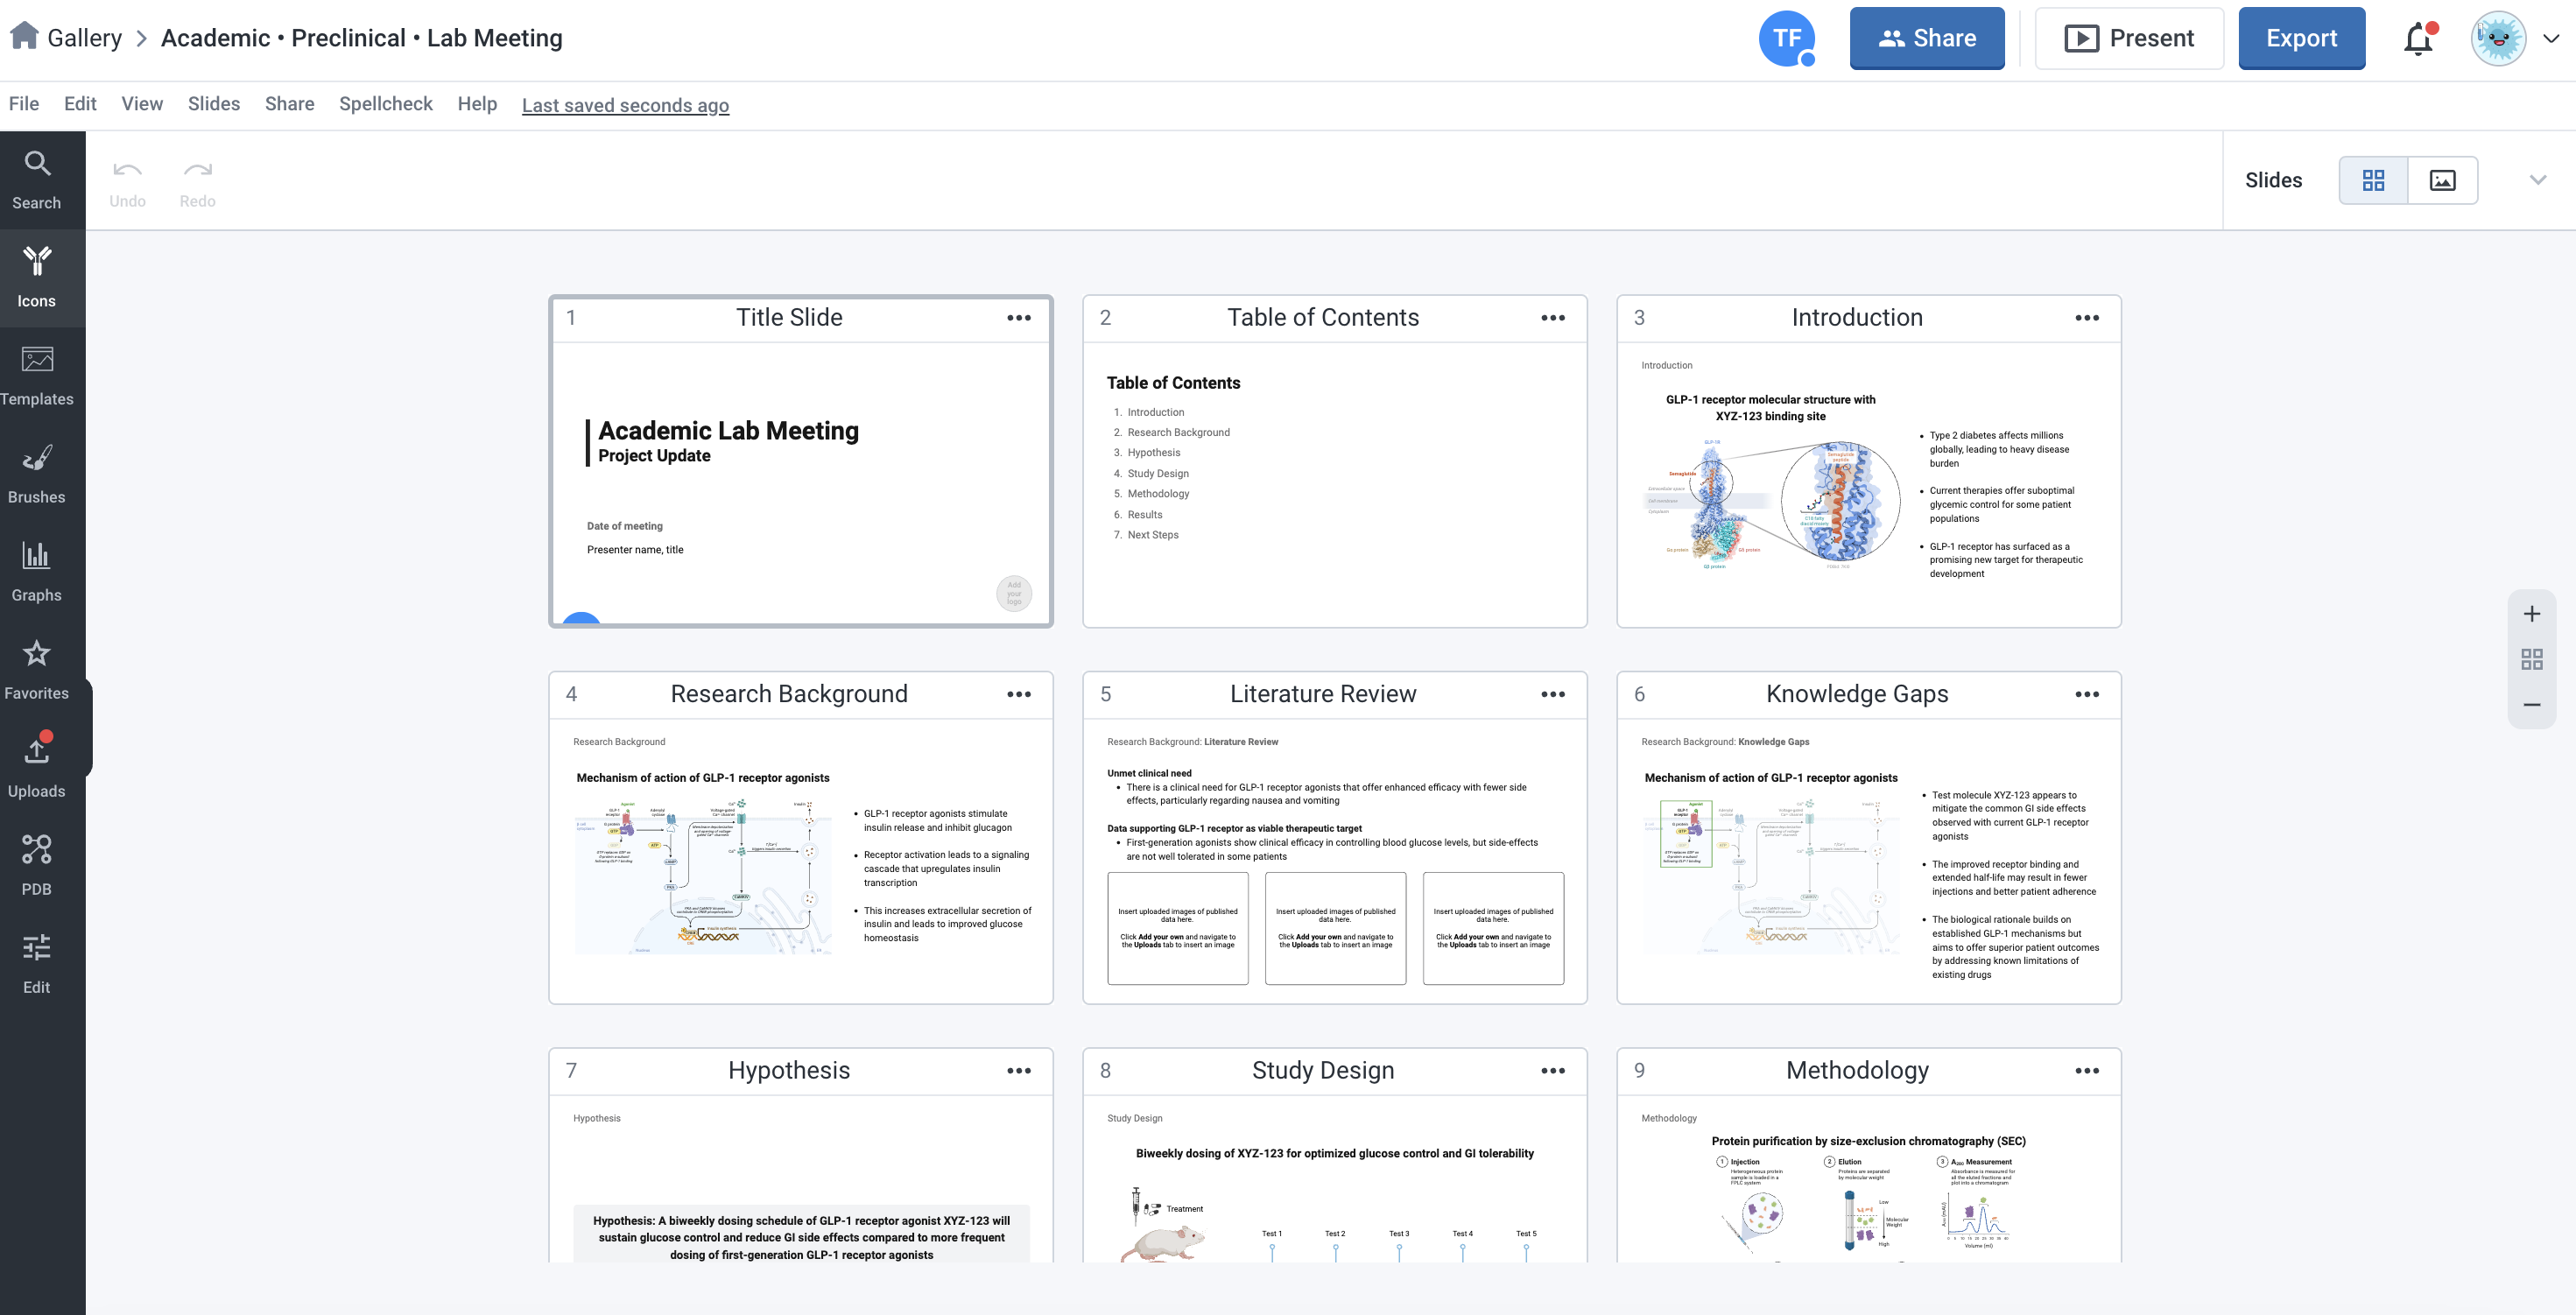Click the notification bell icon
Viewport: 2576px width, 1315px height.
2418,39
